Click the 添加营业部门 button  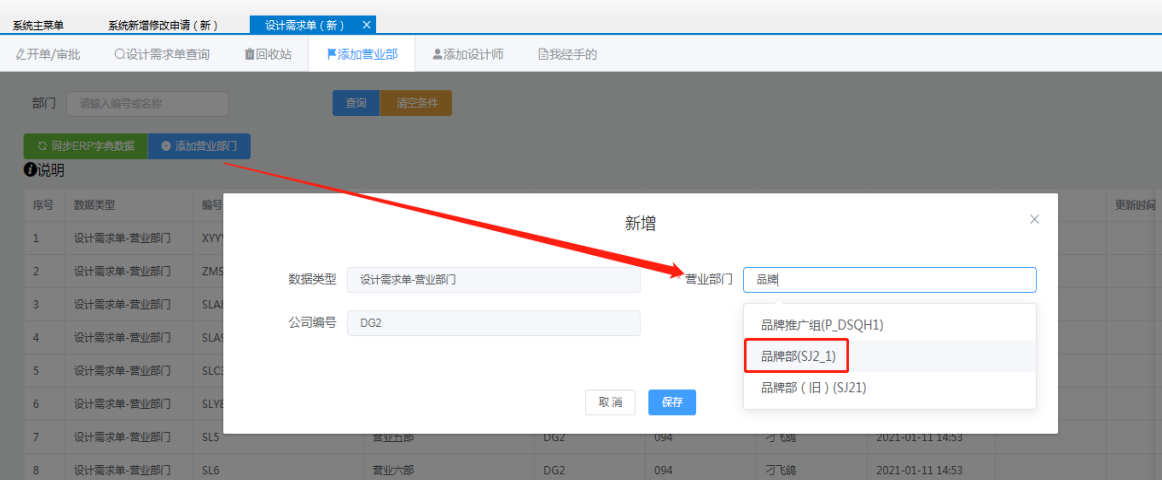(x=199, y=146)
